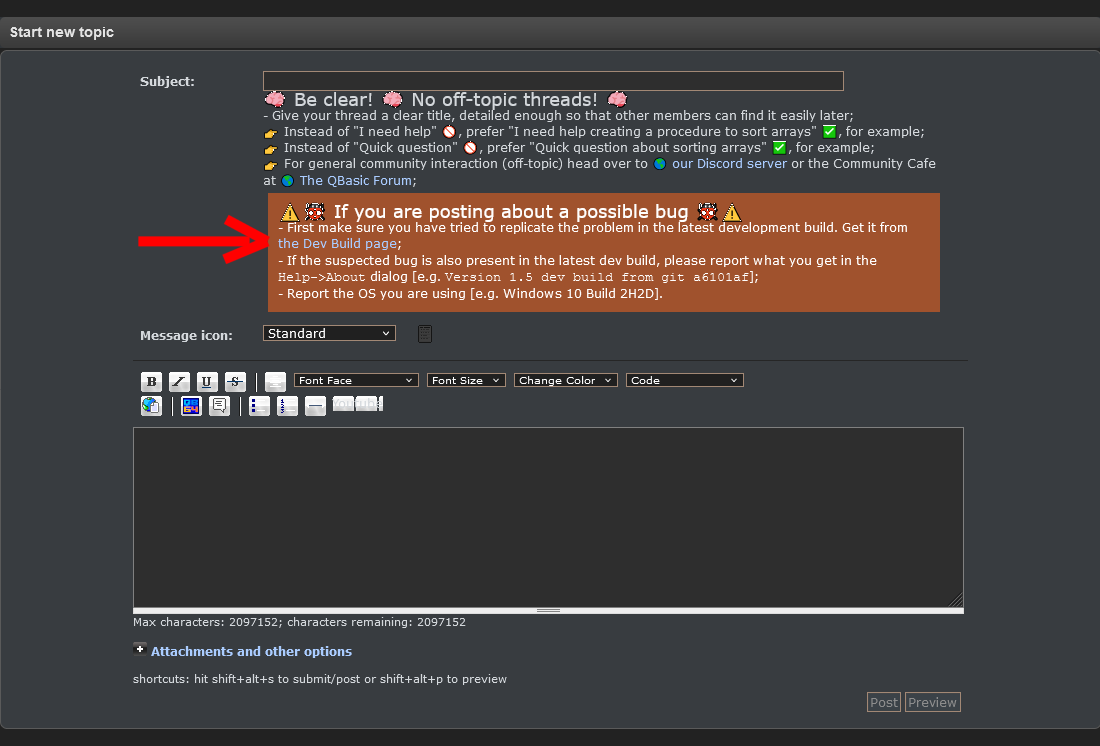
Task: Expand Attachments and other options
Action: point(251,651)
